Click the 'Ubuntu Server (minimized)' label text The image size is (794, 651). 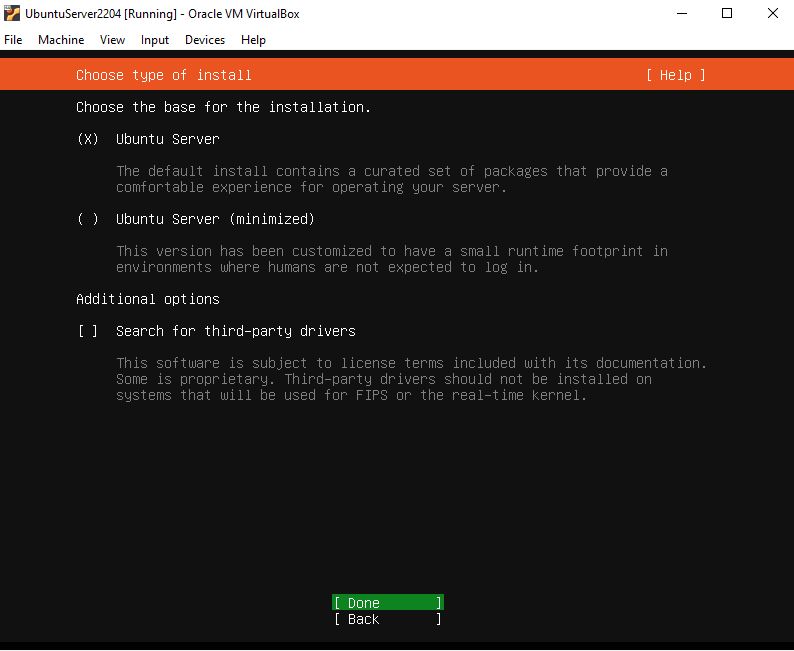point(215,219)
